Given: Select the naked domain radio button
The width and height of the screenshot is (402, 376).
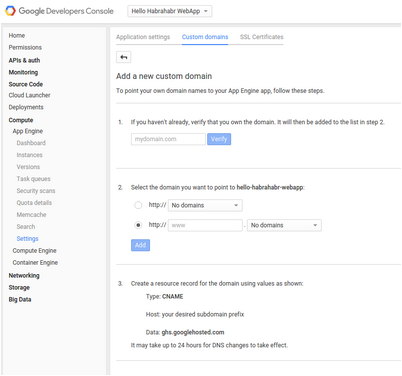Looking at the screenshot, I should click(138, 205).
